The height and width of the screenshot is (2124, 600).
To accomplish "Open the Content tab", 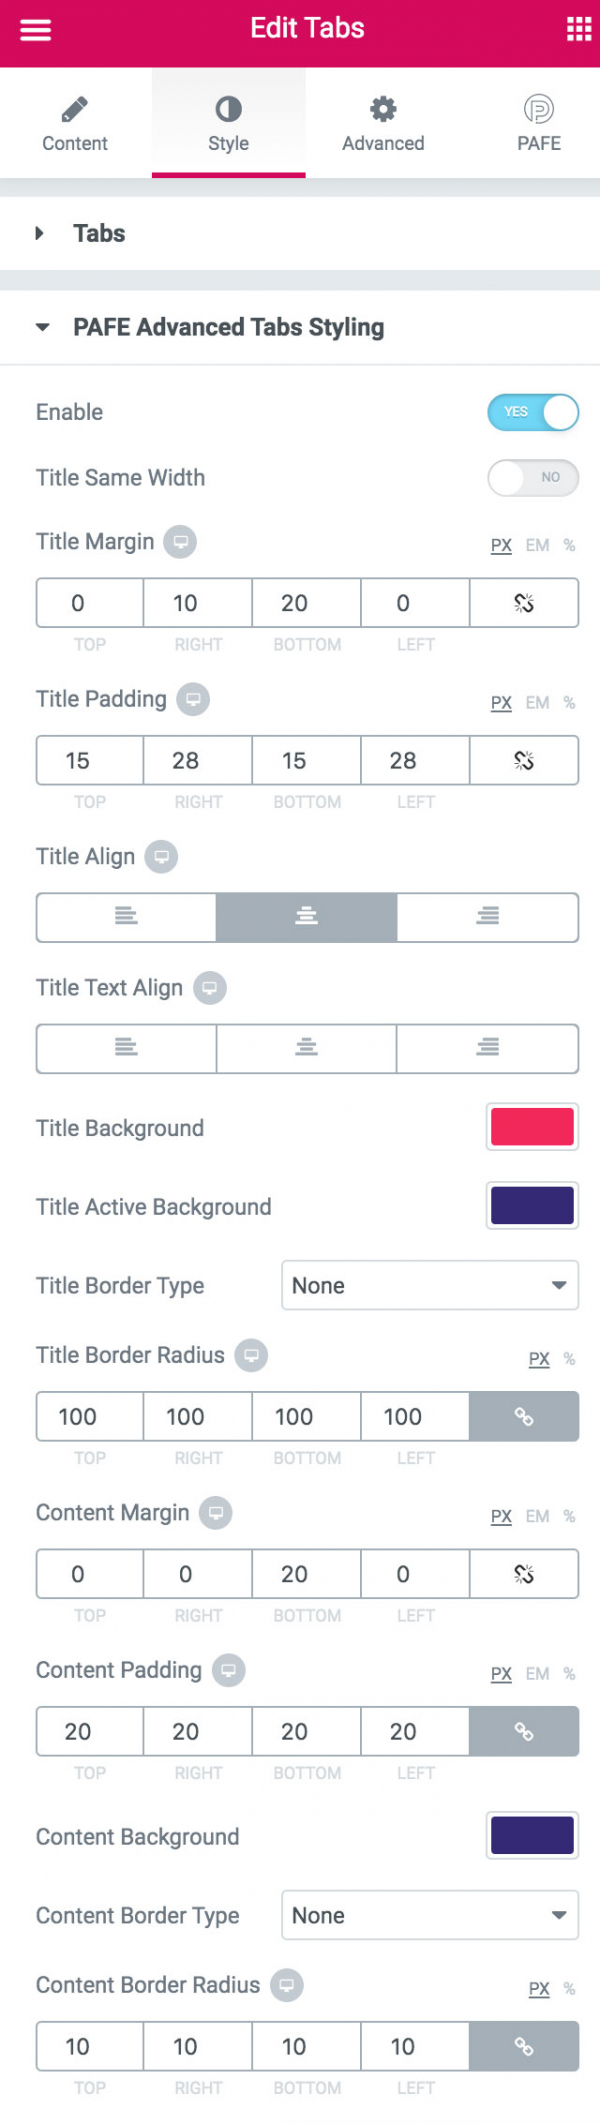I will [75, 120].
